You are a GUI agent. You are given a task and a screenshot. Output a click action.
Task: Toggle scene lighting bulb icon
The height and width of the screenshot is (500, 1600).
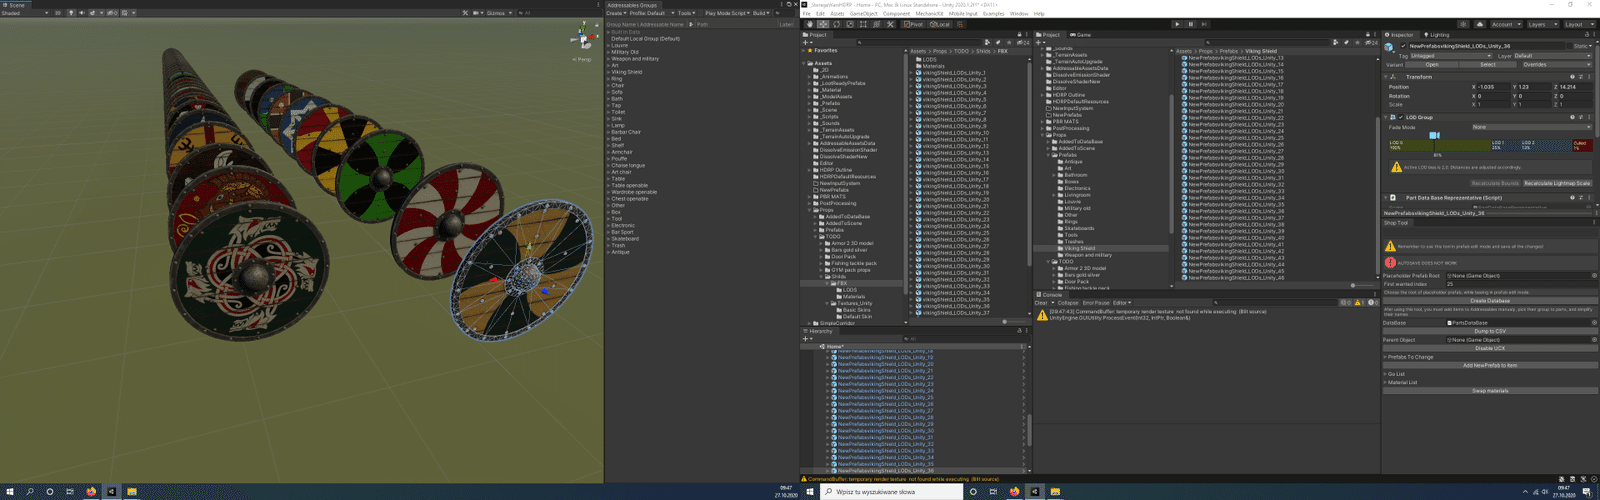point(71,13)
